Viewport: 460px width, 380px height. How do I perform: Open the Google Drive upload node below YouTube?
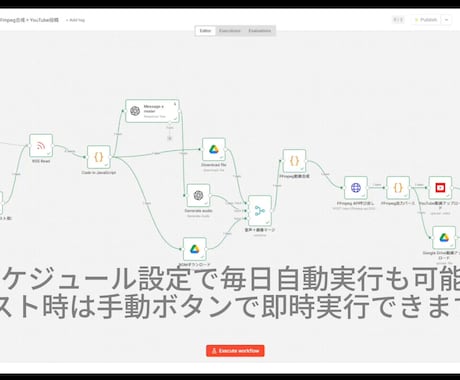pos(444,238)
